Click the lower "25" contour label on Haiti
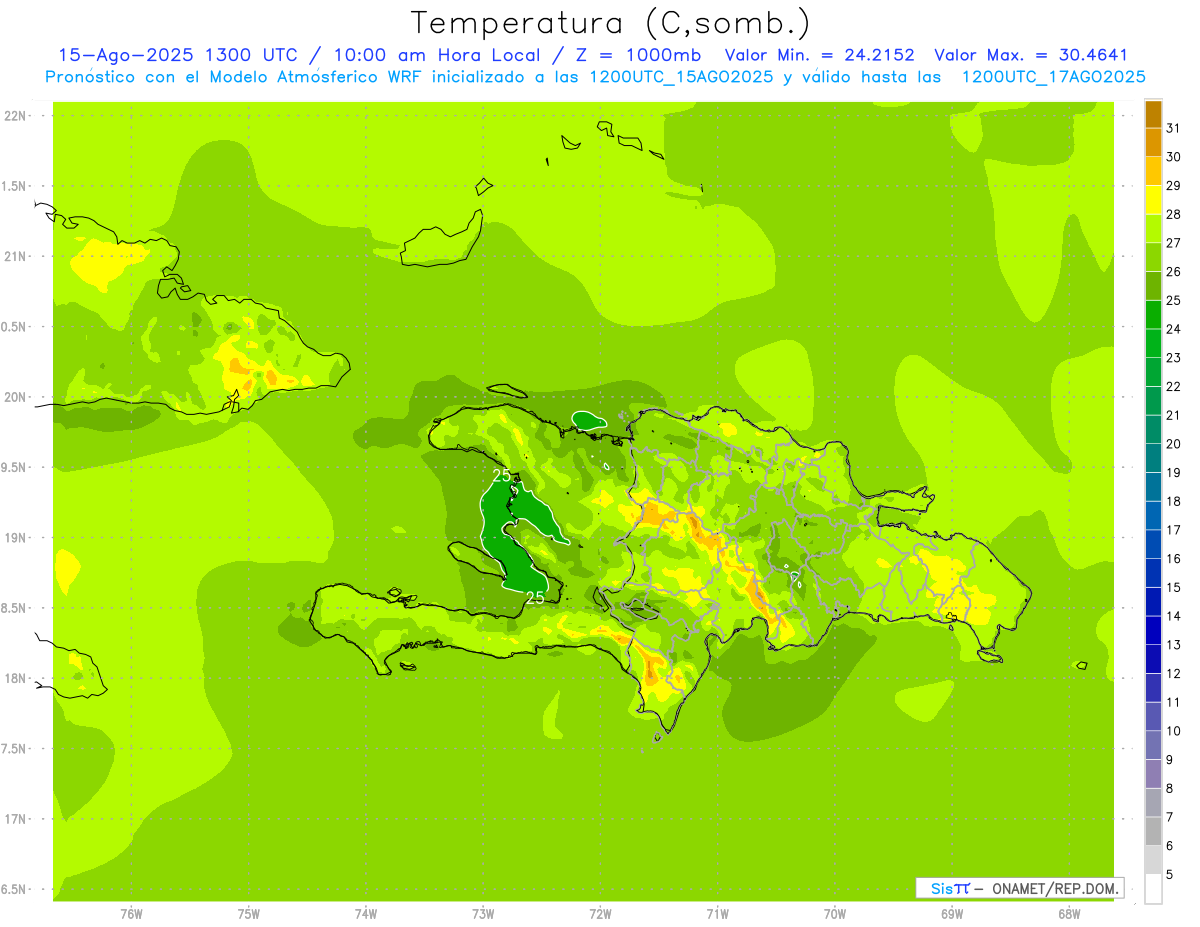The height and width of the screenshot is (927, 1200). pyautogui.click(x=535, y=597)
